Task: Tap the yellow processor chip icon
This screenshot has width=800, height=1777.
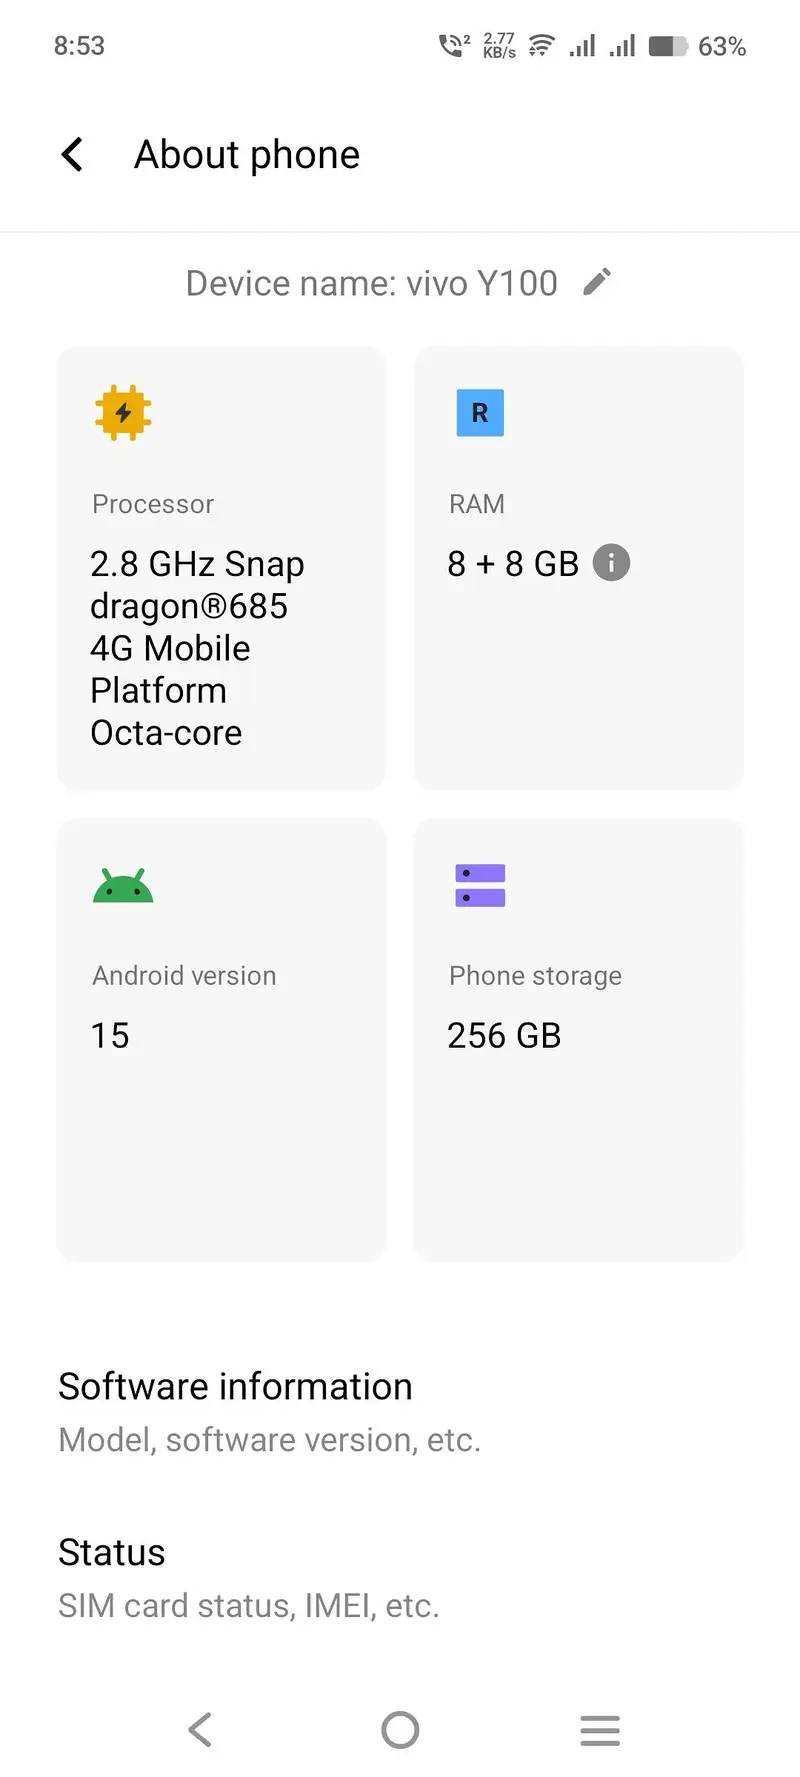Action: point(123,413)
